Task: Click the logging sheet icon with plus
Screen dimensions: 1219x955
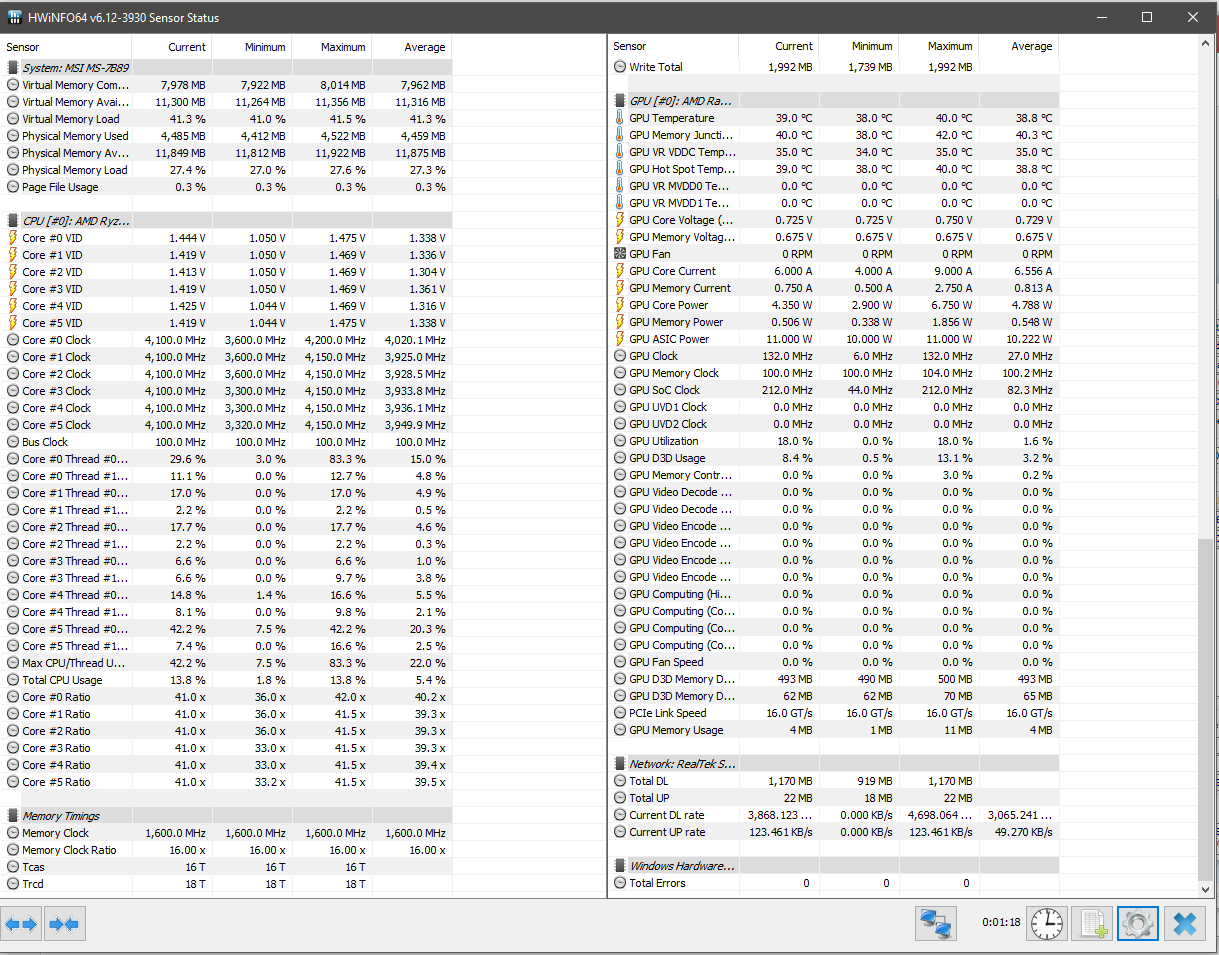Action: coord(1091,923)
